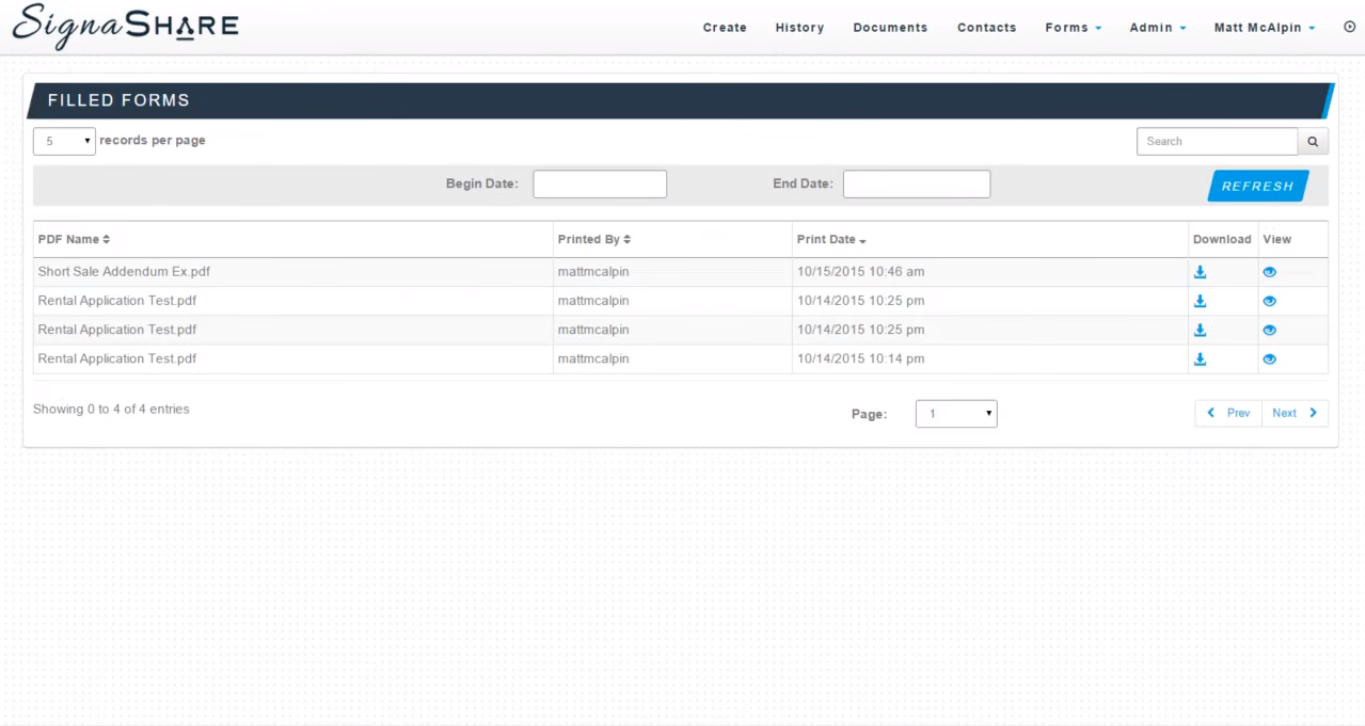
Task: Download the 10:14 pm Rental Application Test
Action: tap(1200, 359)
